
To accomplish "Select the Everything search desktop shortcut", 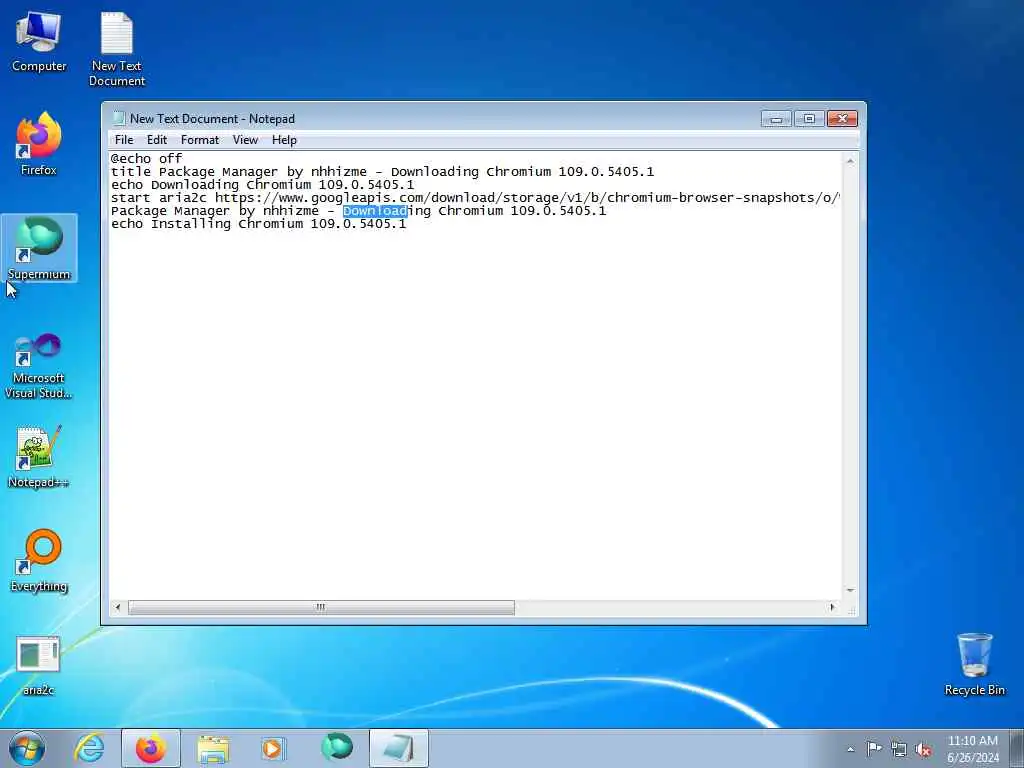I will [39, 560].
